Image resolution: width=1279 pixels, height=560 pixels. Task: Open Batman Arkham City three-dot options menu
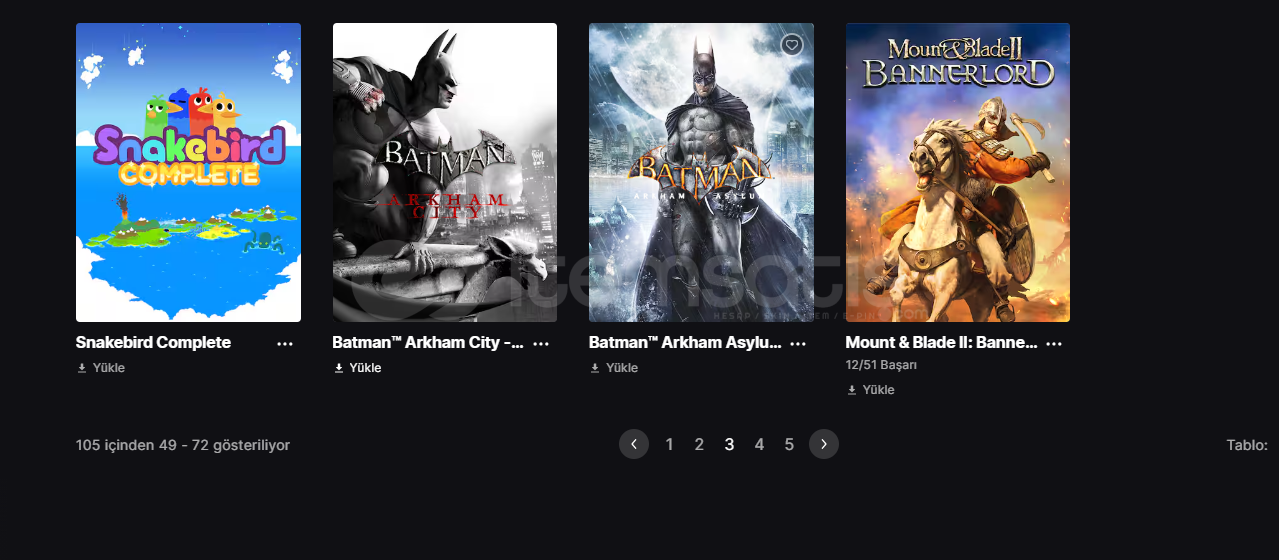[541, 343]
